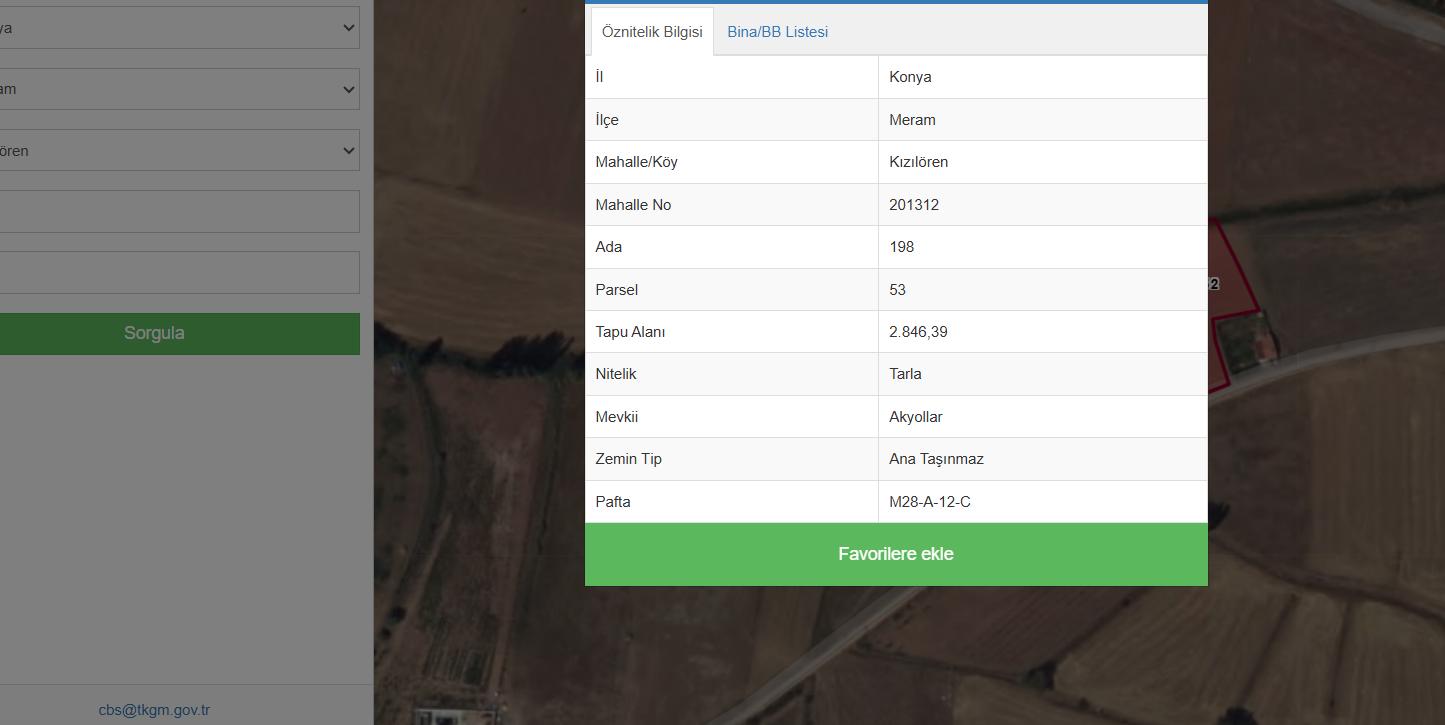Switch to the Bina/BB Listesi tab
The height and width of the screenshot is (725, 1445).
point(777,32)
